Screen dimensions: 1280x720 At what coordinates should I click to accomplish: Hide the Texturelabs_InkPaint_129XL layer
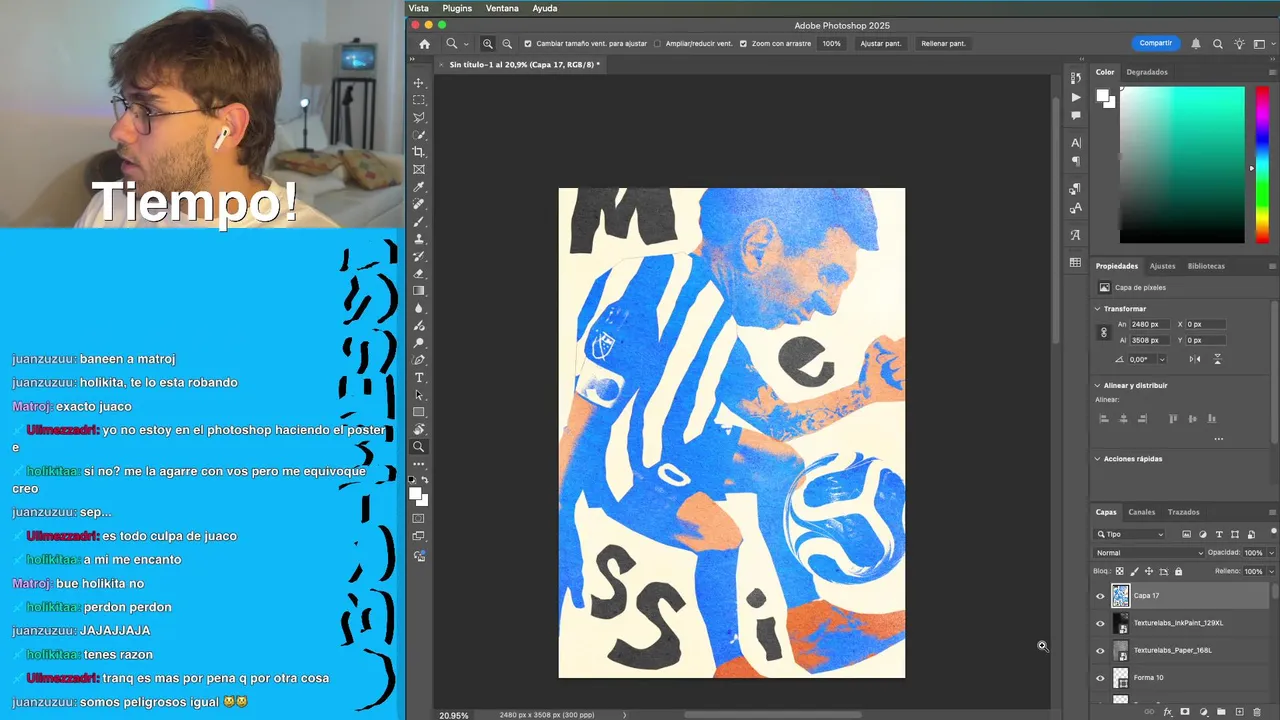point(1101,623)
